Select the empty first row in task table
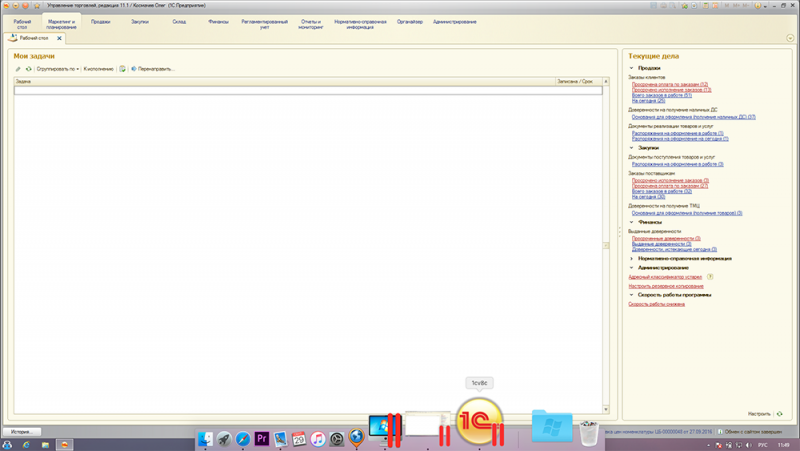Image resolution: width=800 pixels, height=451 pixels. [308, 90]
